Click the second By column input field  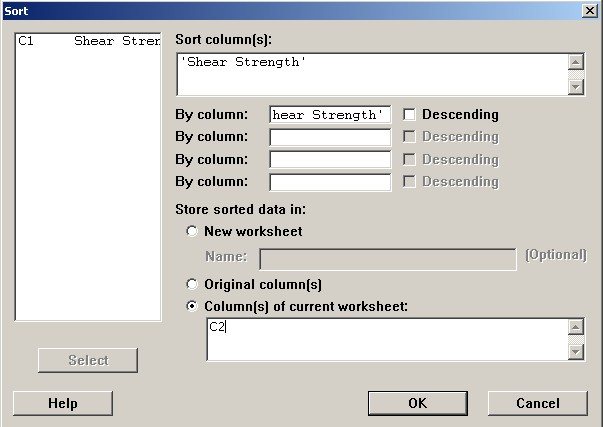pyautogui.click(x=330, y=137)
